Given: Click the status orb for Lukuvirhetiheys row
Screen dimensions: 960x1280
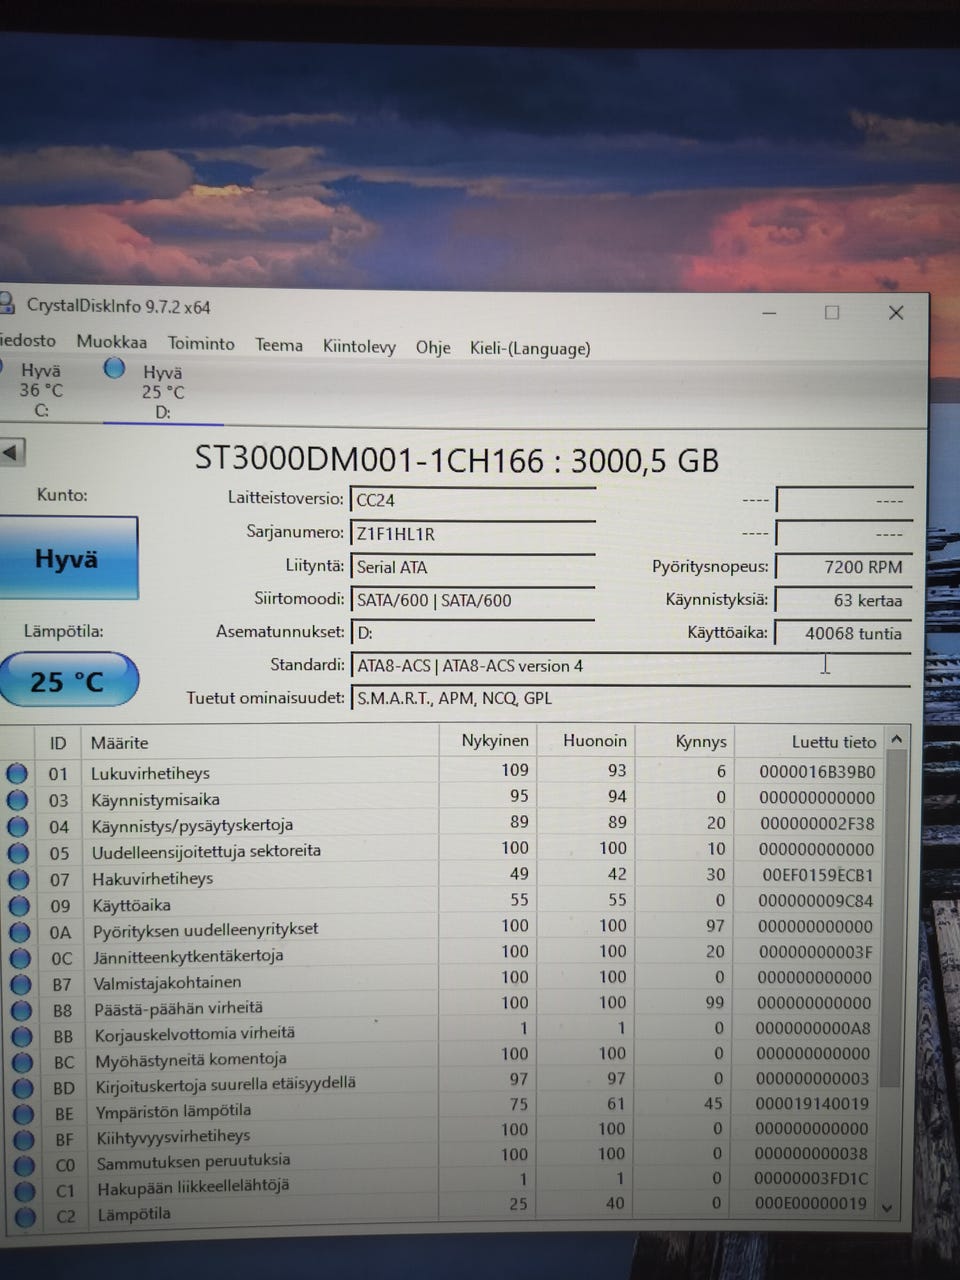Looking at the screenshot, I should click(x=17, y=773).
